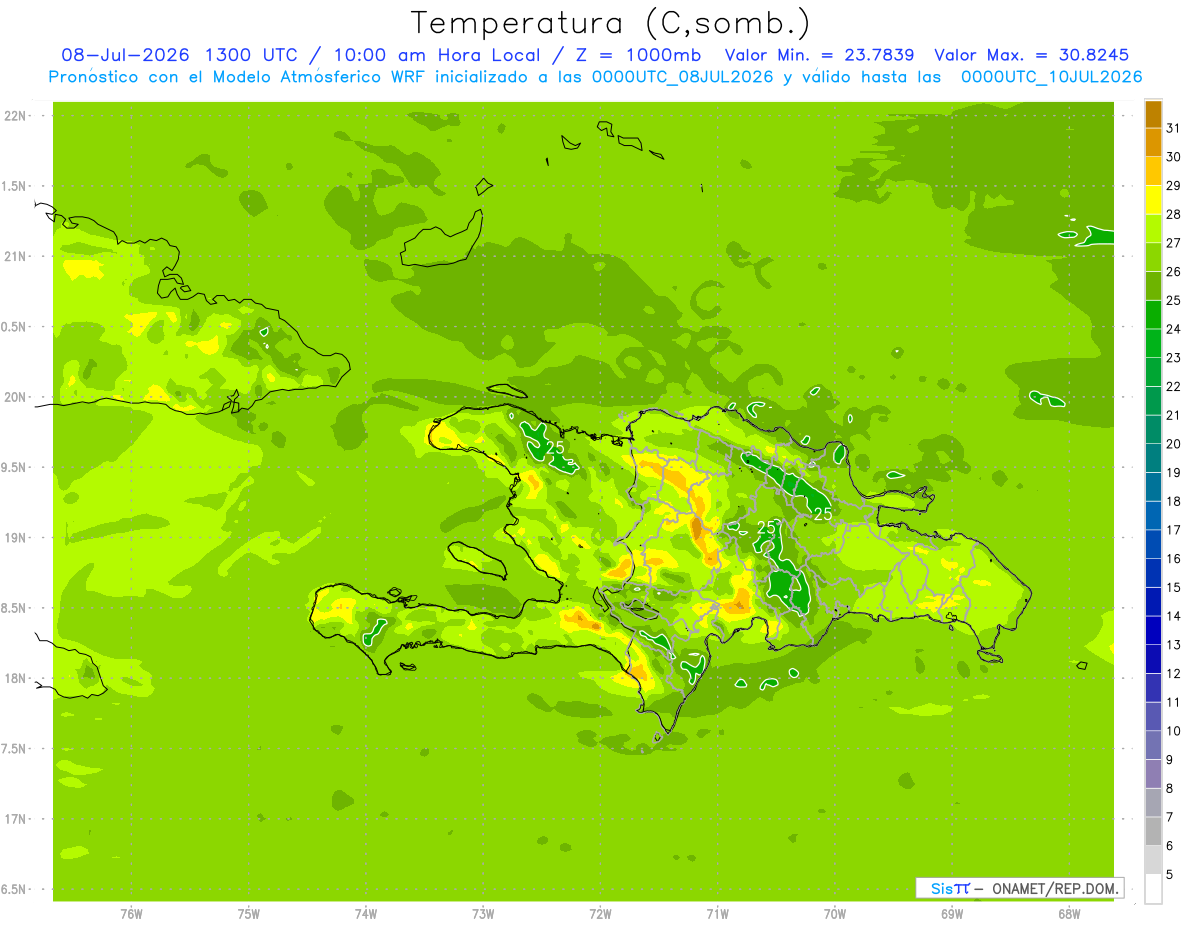Click the '1.5N' latitude label
This screenshot has height=927, width=1200.
click(x=15, y=186)
